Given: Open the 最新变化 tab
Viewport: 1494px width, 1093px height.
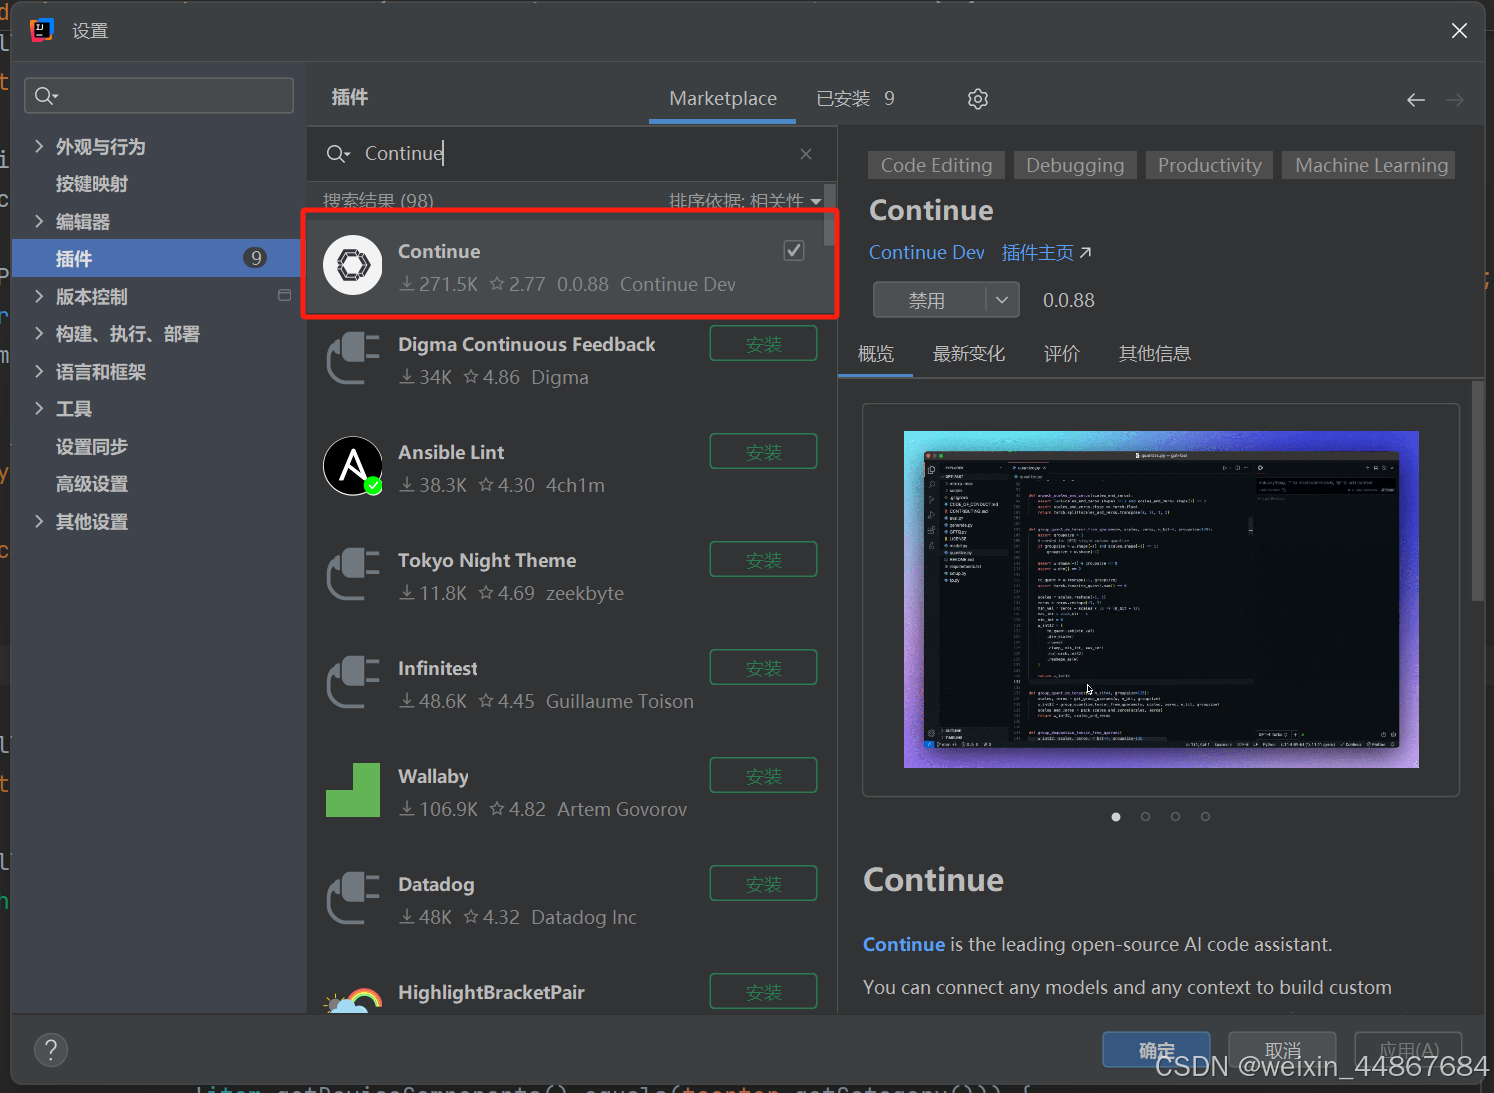Looking at the screenshot, I should [969, 354].
